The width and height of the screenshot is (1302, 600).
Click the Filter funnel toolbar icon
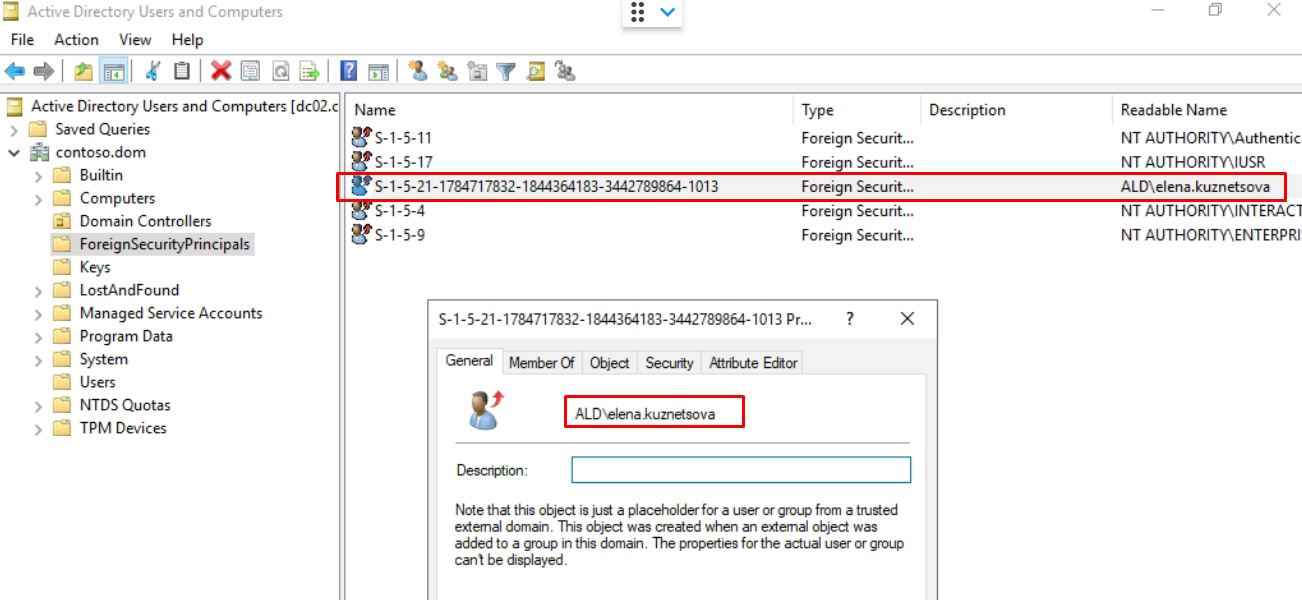(506, 71)
